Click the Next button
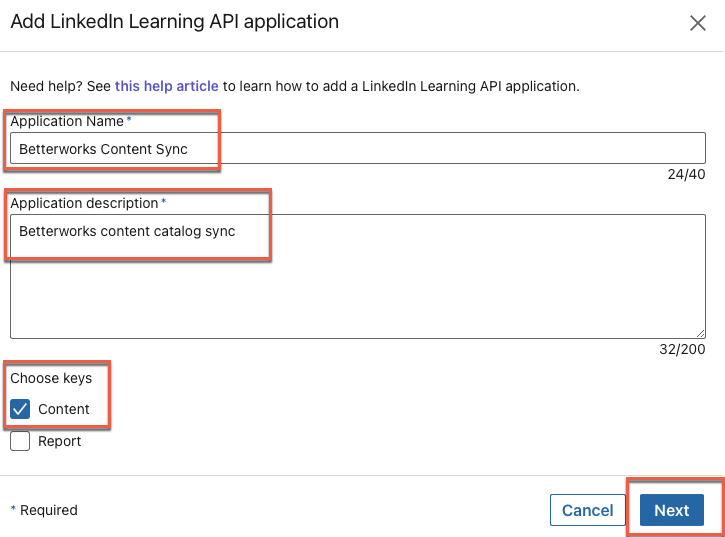The width and height of the screenshot is (725, 537). [x=672, y=510]
